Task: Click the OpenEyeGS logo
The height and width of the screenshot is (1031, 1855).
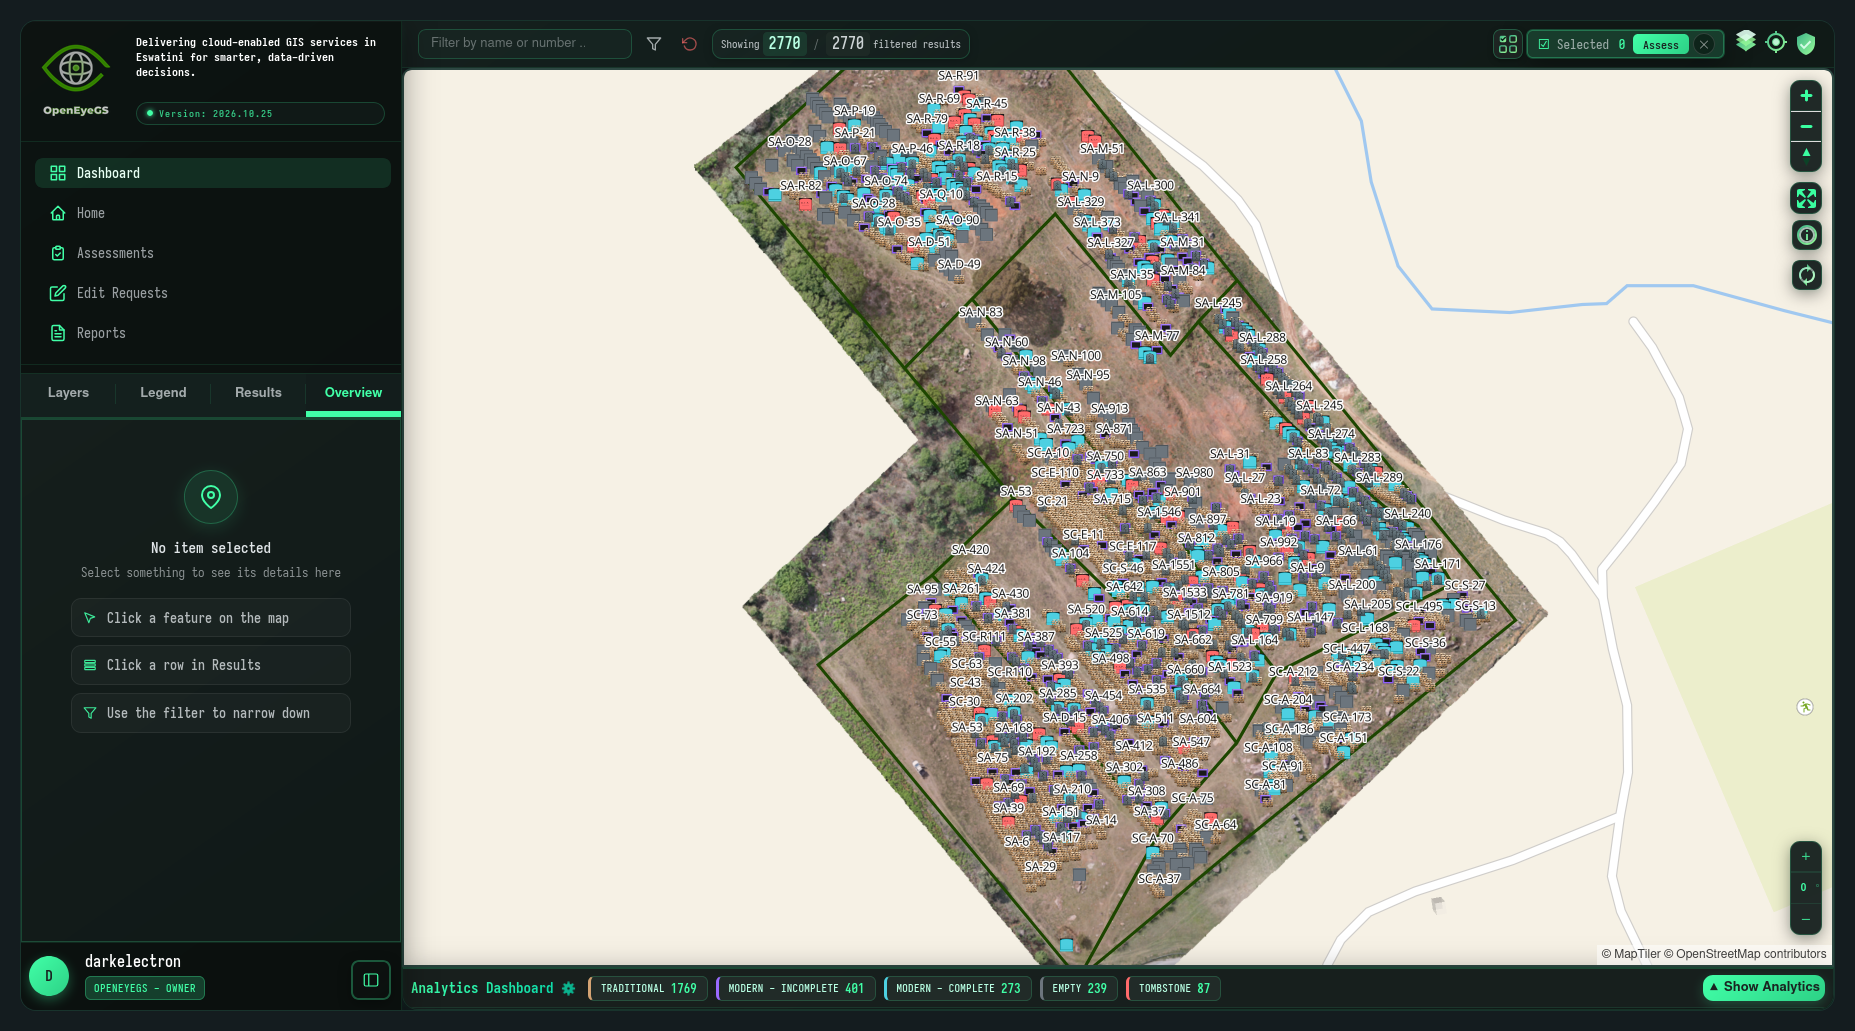Action: pos(76,79)
